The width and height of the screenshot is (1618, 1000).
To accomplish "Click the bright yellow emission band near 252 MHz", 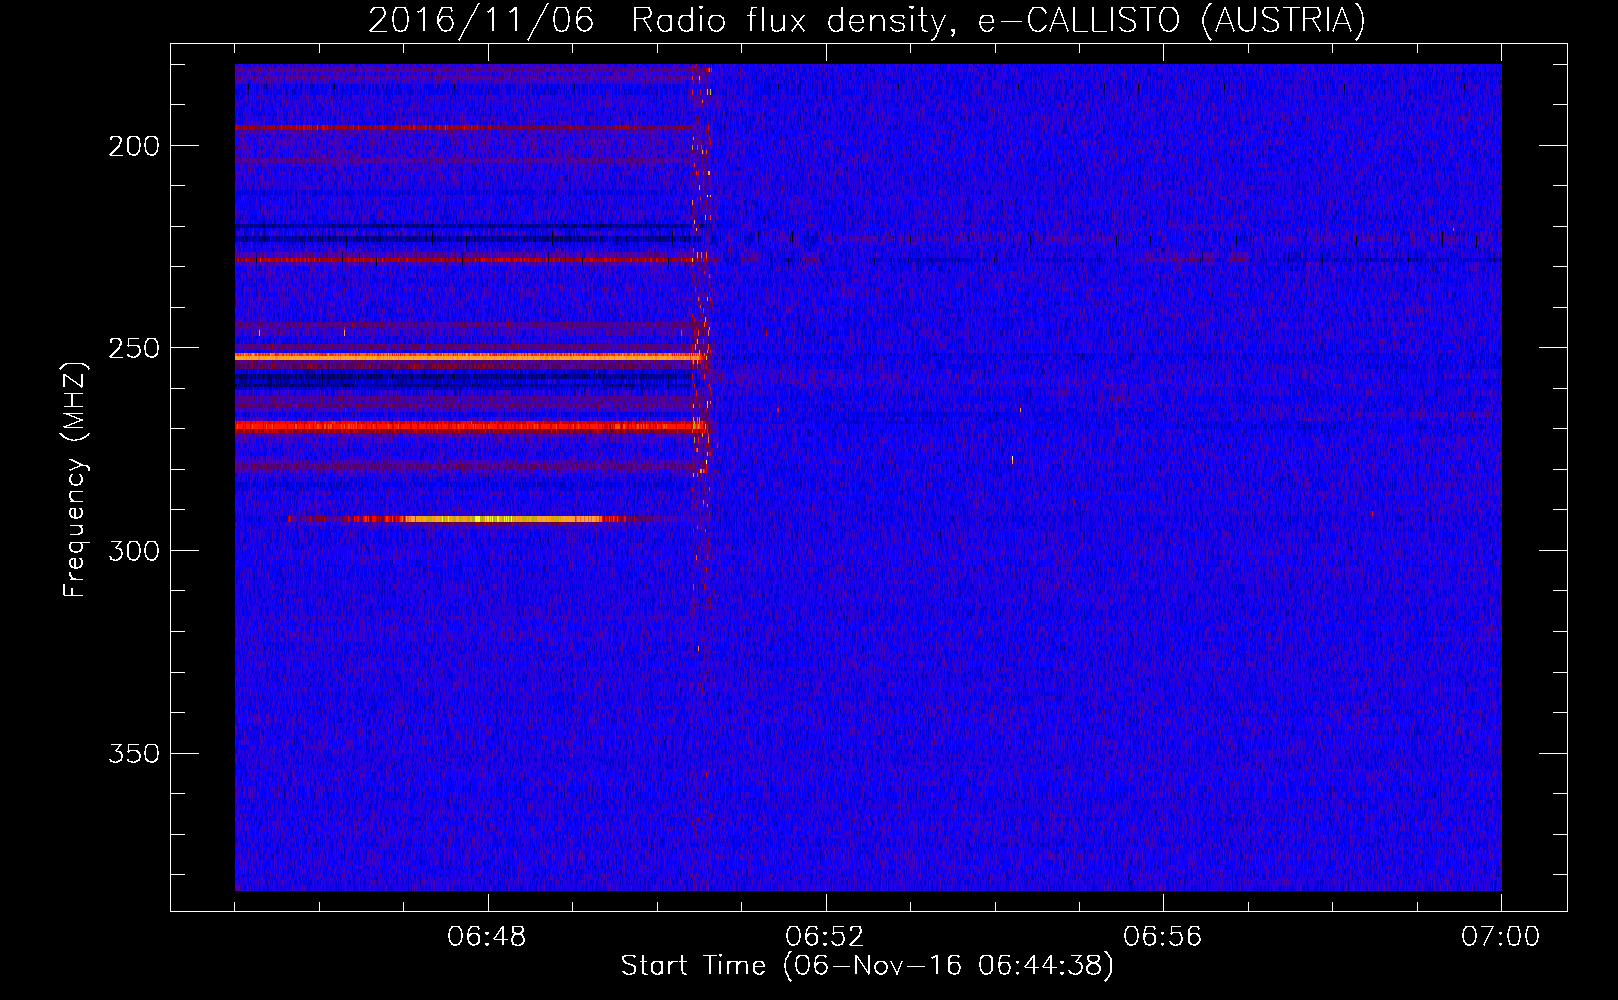I will pyautogui.click(x=470, y=356).
